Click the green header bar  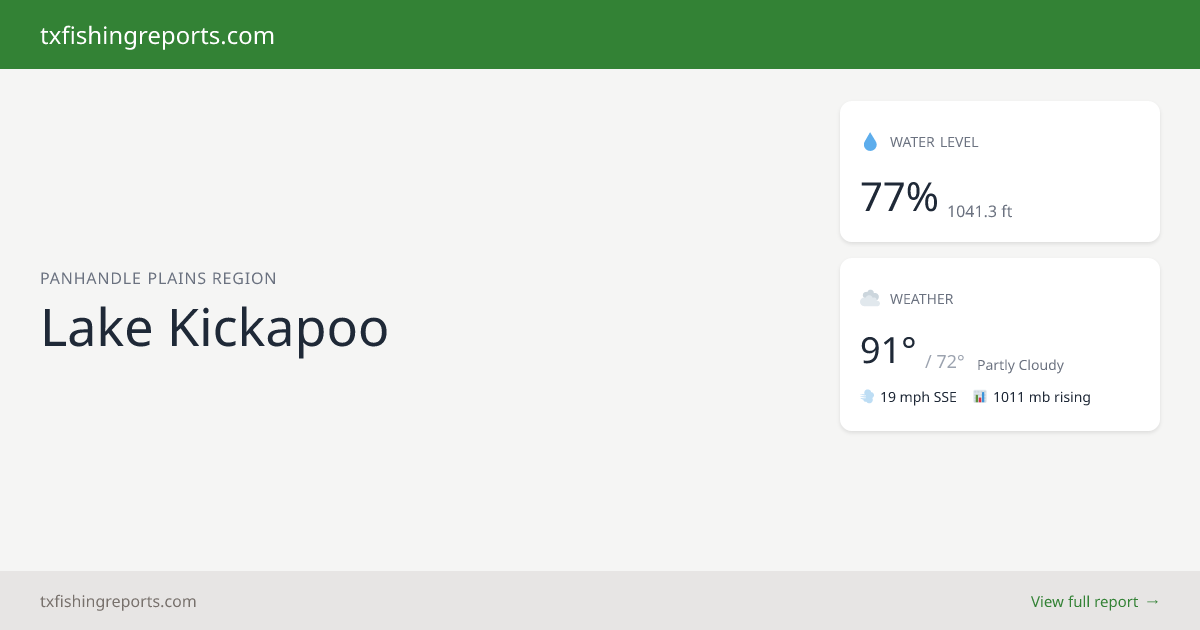coord(600,34)
